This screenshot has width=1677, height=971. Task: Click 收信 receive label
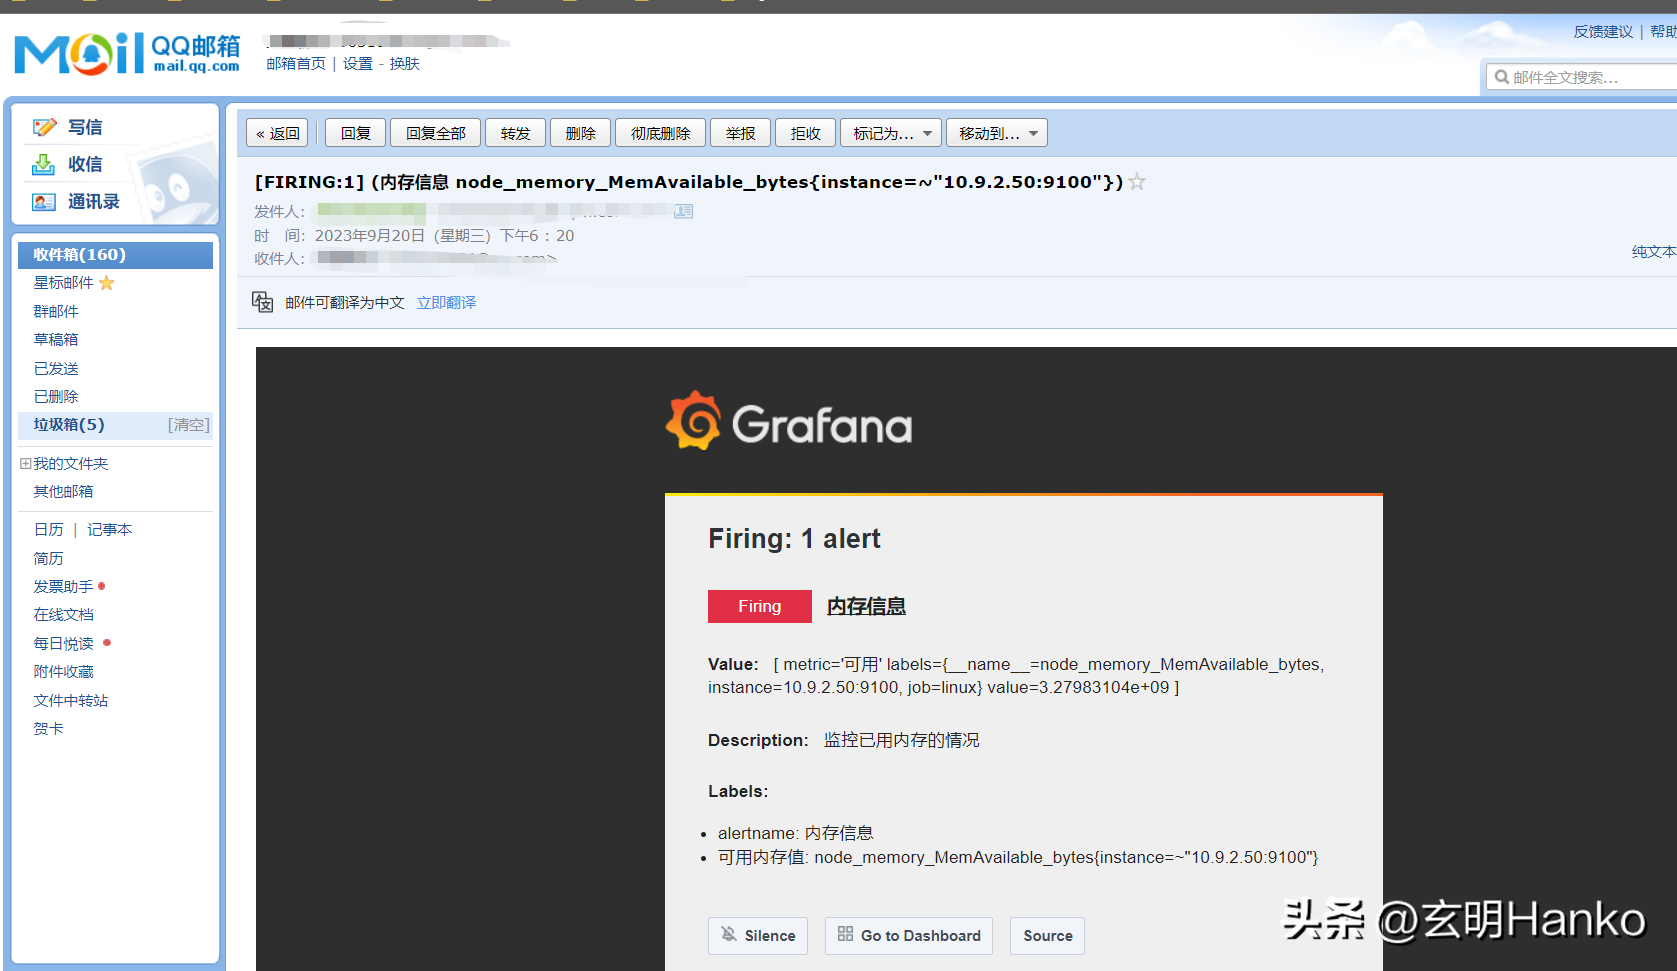85,165
